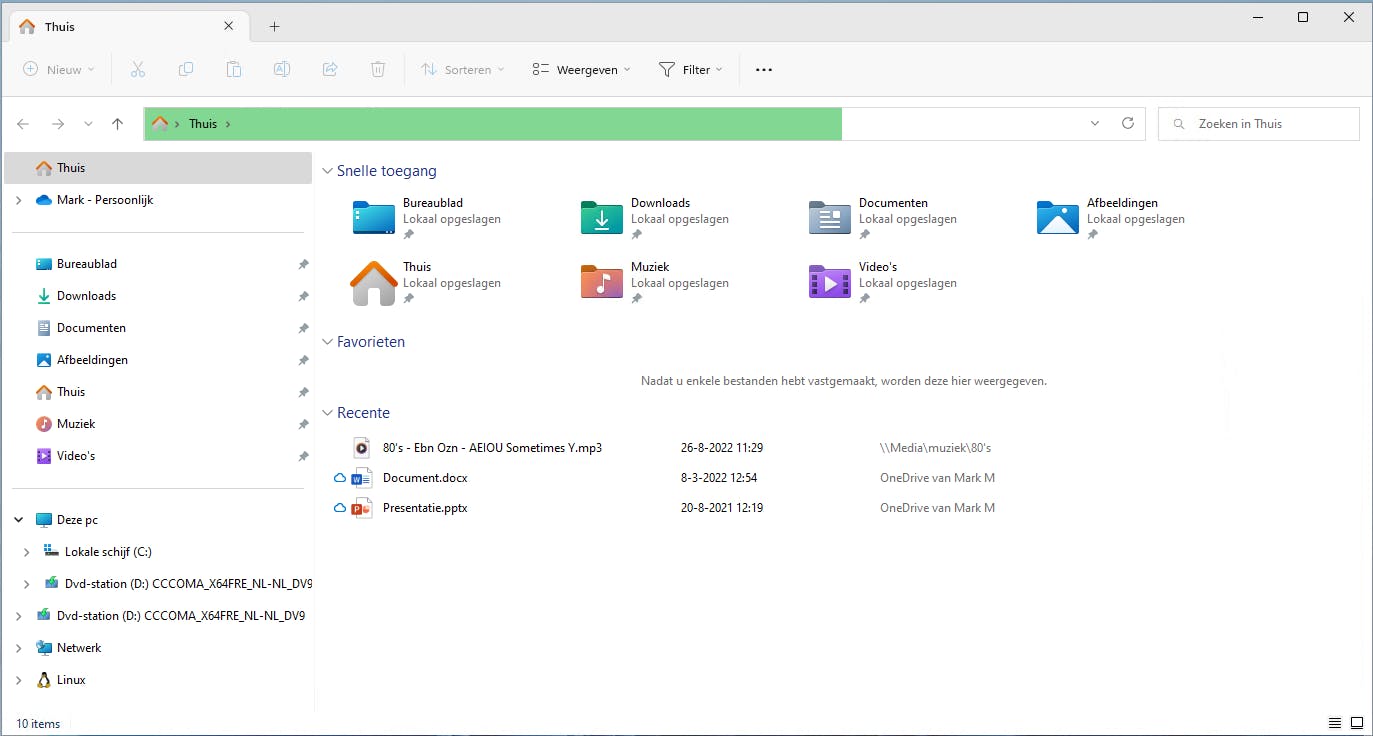Expand the Linux tree node
Viewport: 1373px width, 736px height.
point(18,680)
